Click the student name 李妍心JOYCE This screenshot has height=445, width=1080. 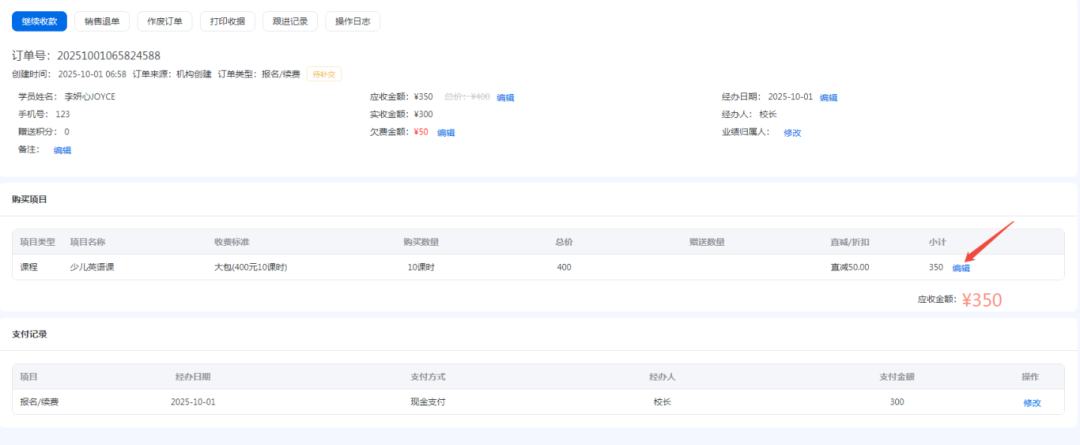coord(91,98)
